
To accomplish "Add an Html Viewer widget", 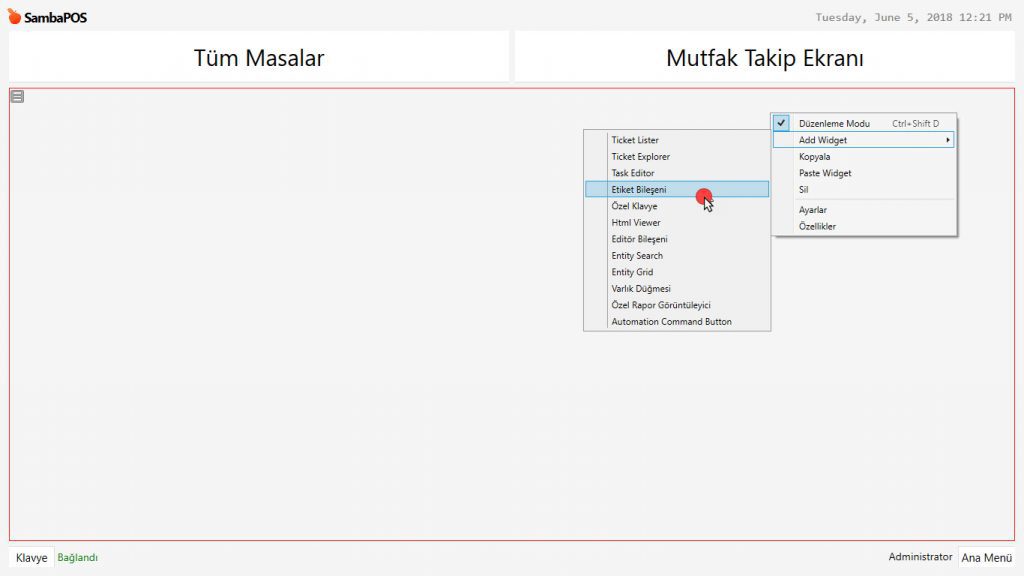I will 636,223.
